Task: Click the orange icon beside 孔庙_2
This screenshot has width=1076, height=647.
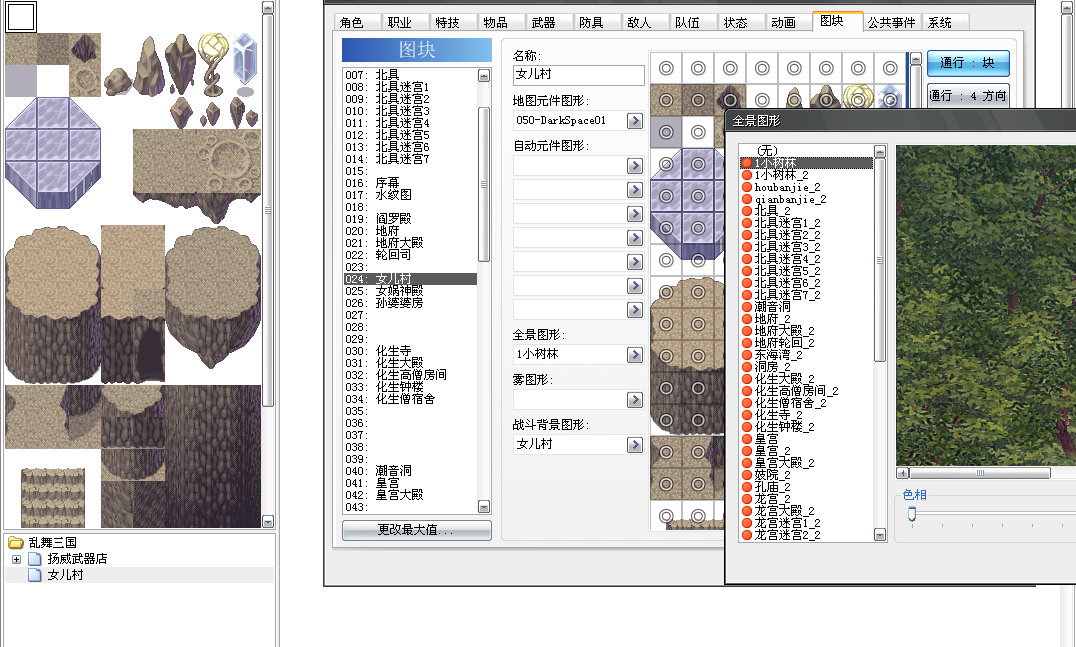Action: coord(747,486)
